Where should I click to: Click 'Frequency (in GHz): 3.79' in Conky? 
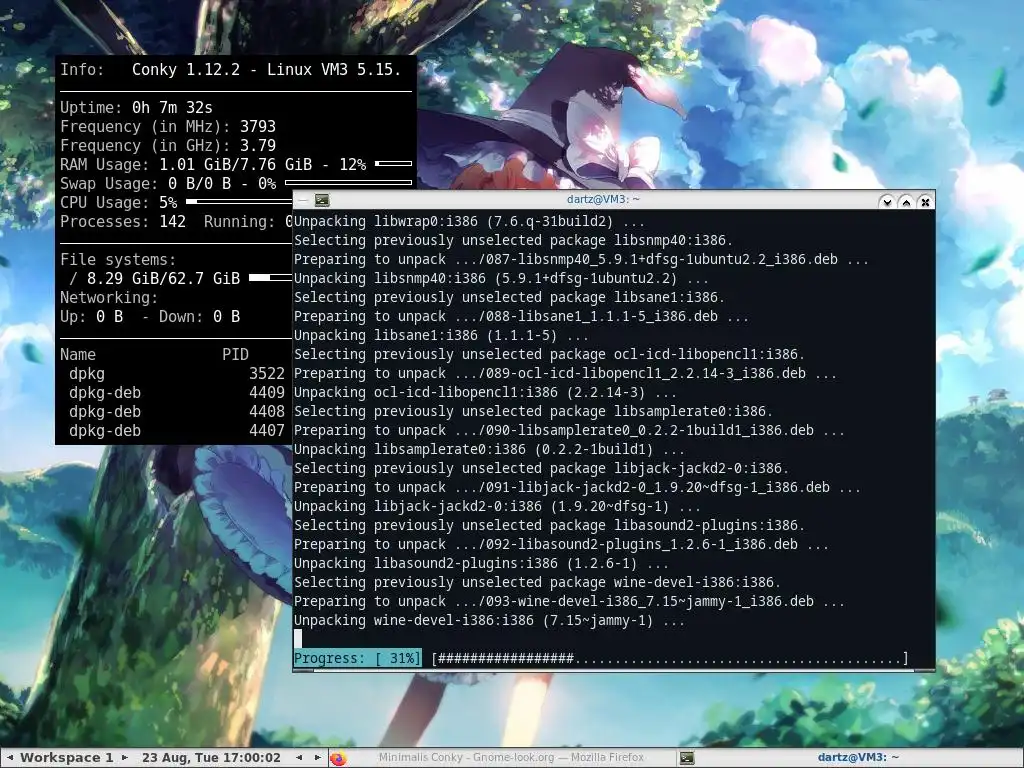[x=168, y=146]
